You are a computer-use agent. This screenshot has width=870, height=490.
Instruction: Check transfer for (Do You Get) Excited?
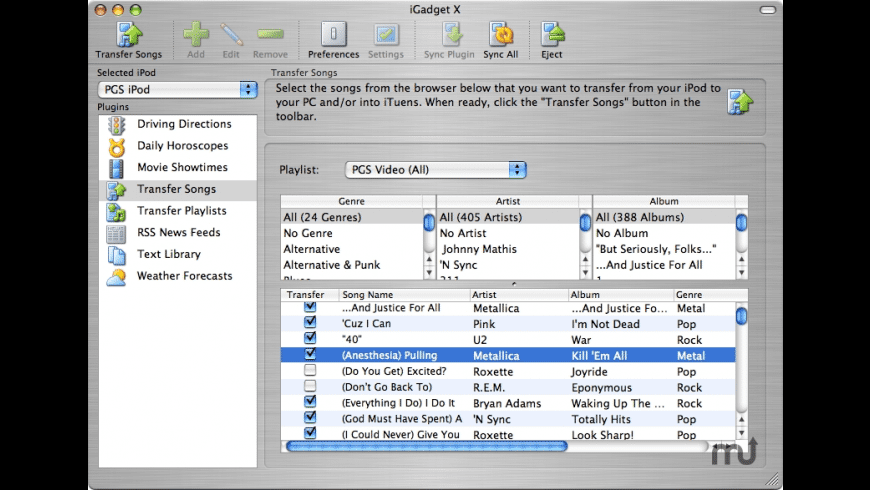coord(310,370)
